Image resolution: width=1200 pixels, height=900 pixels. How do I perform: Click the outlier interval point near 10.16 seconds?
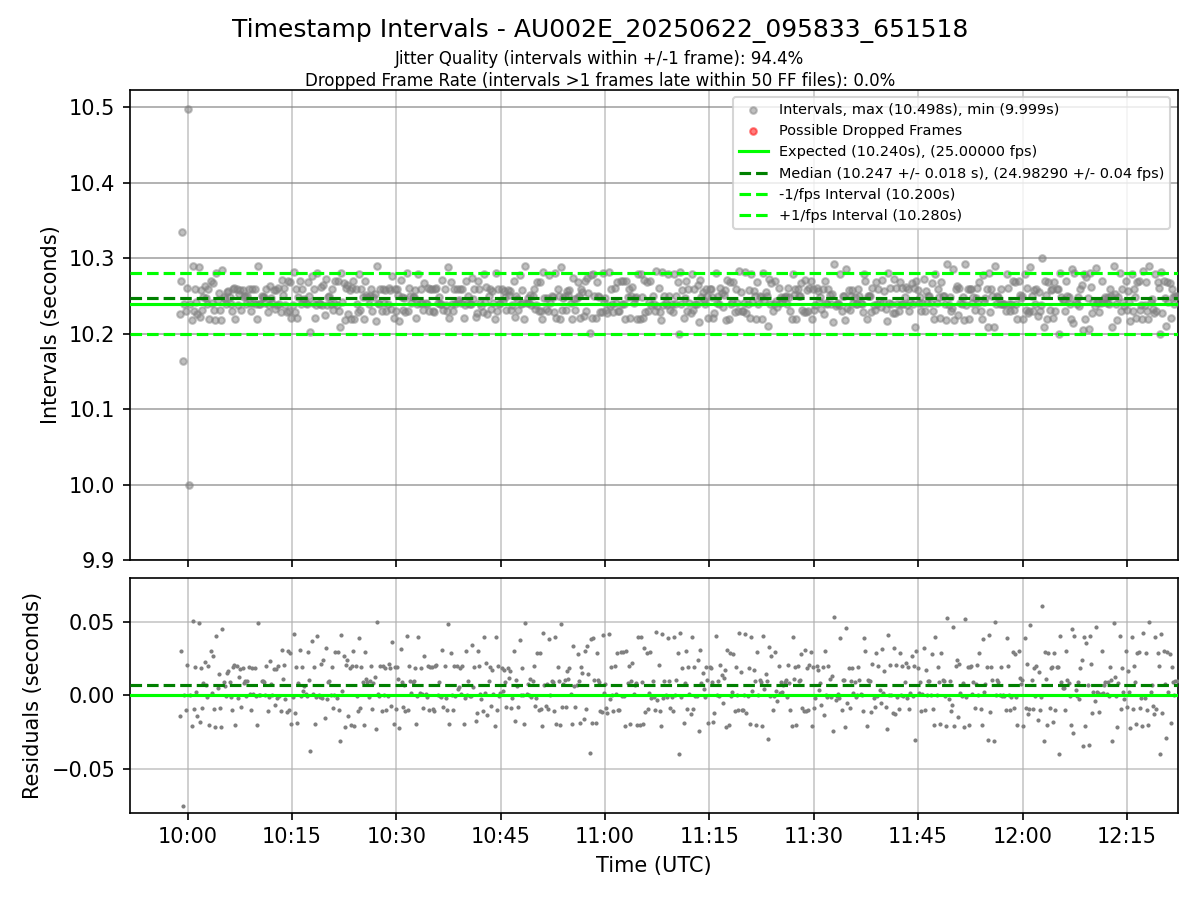click(x=183, y=361)
